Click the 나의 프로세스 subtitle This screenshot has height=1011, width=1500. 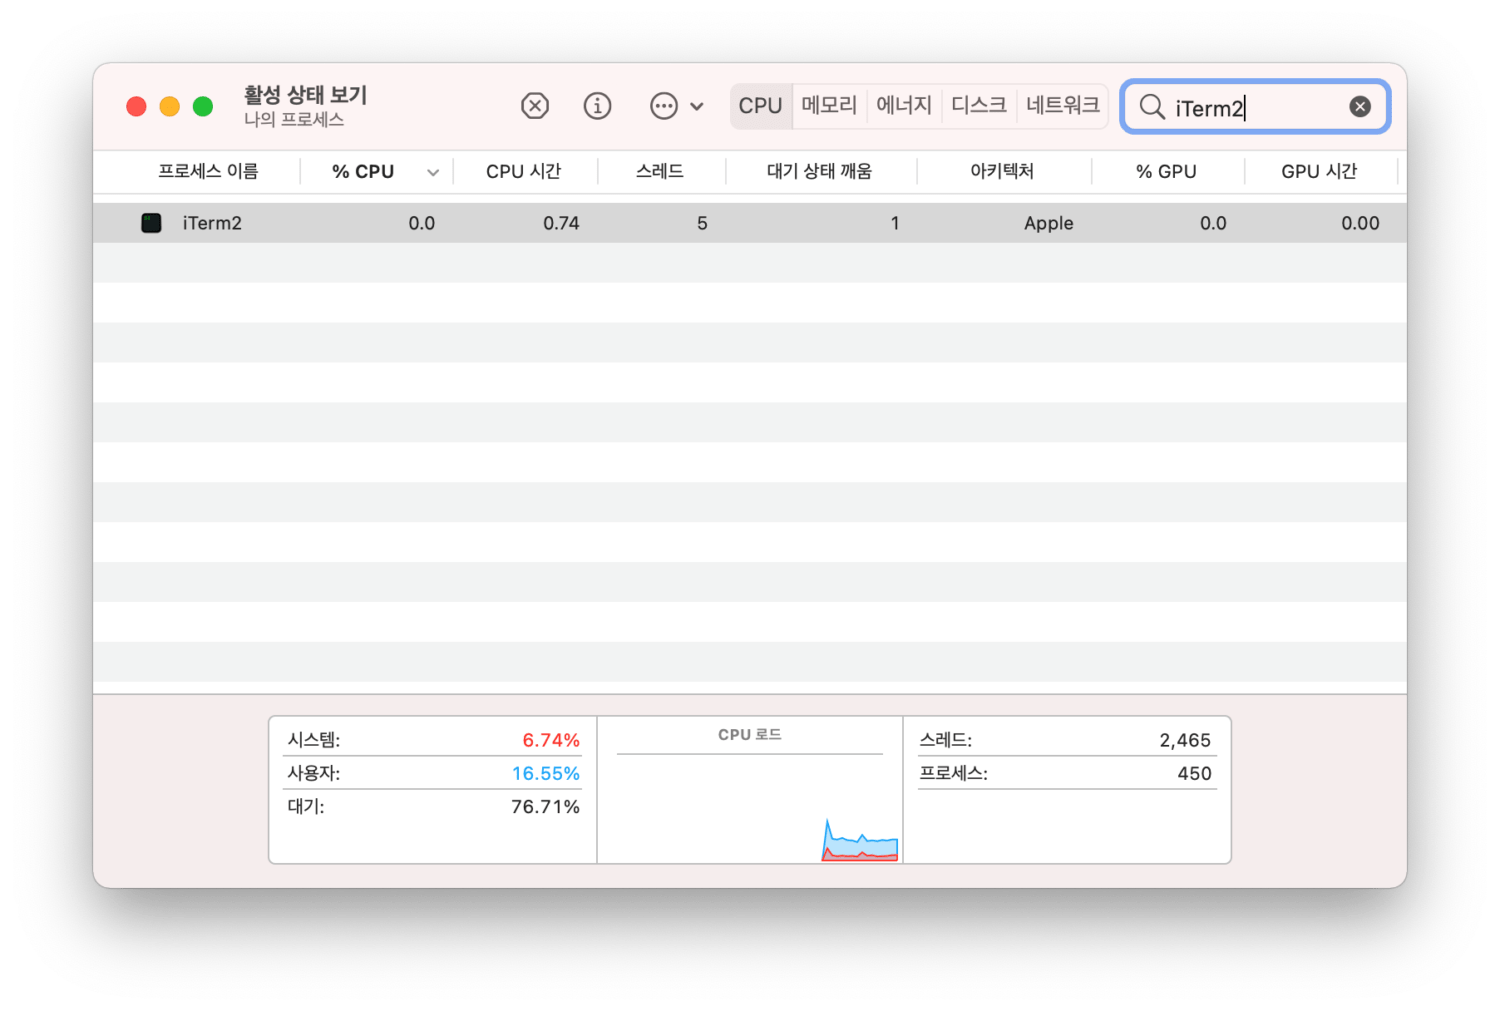[x=294, y=120]
